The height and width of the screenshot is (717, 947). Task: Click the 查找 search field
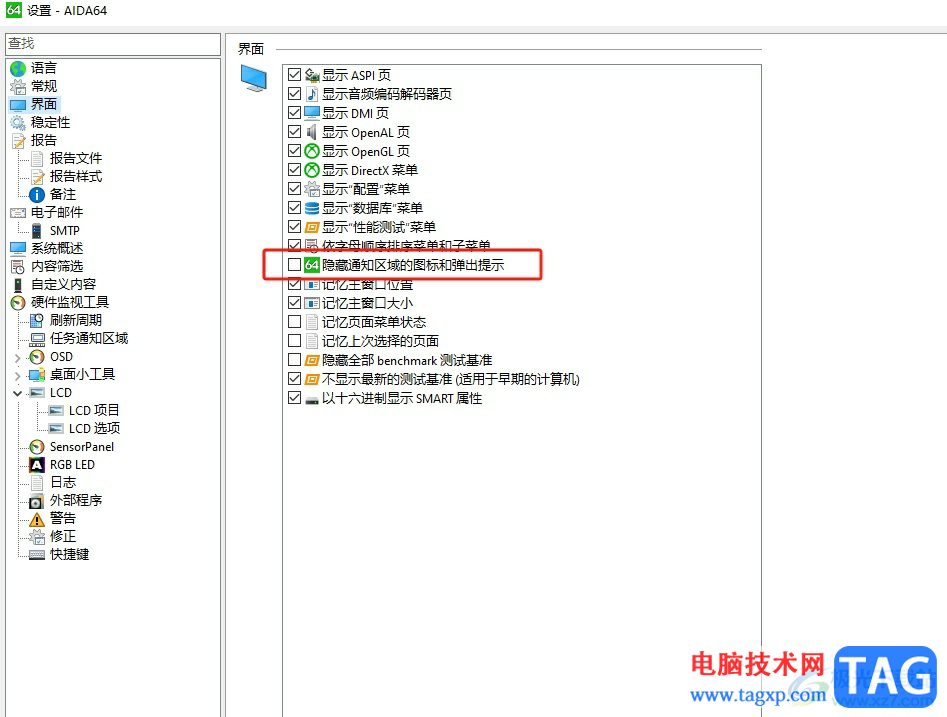point(113,43)
